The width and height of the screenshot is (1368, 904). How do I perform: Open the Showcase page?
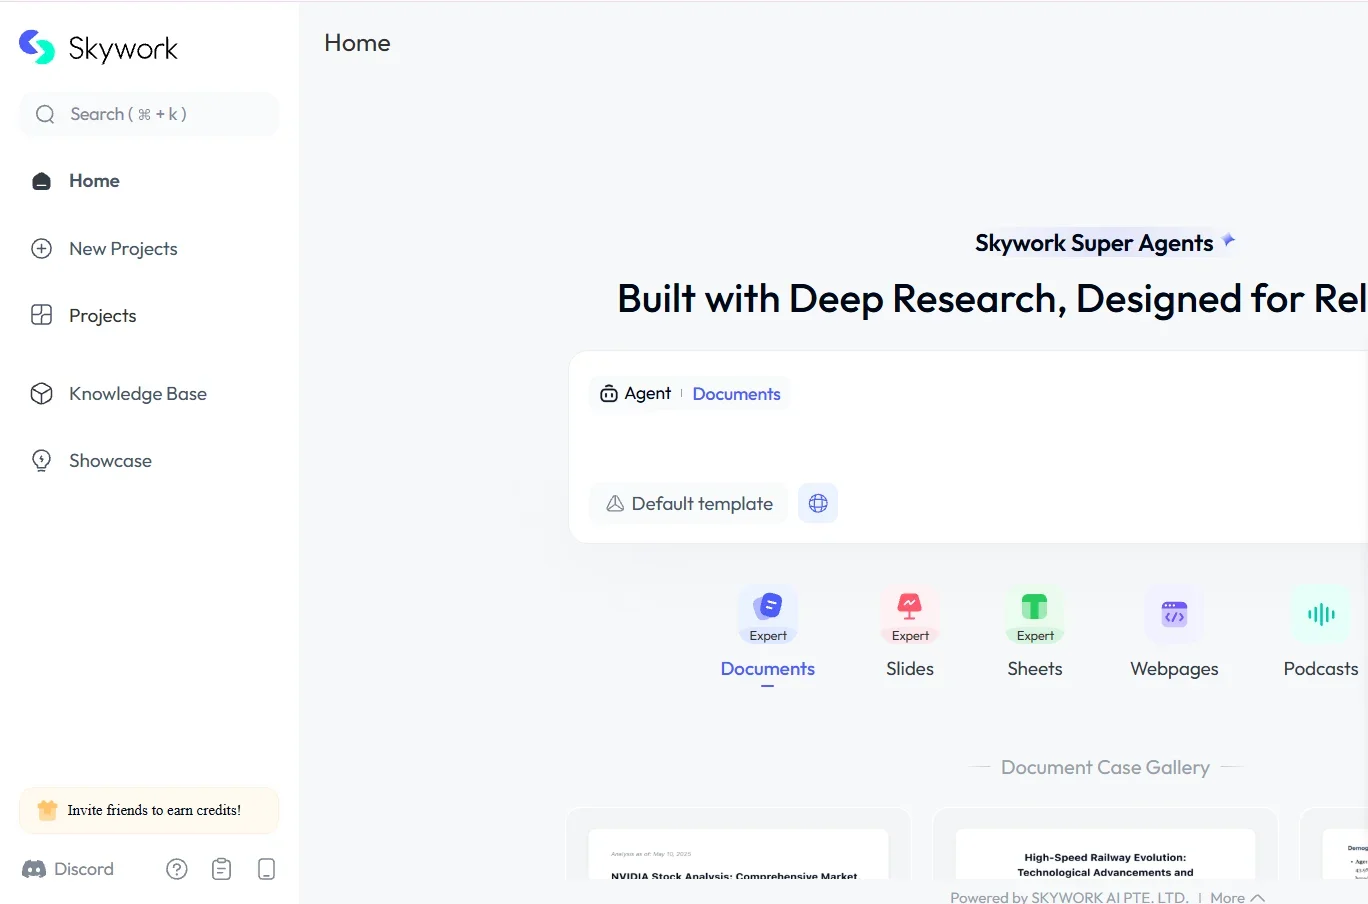pyautogui.click(x=110, y=461)
